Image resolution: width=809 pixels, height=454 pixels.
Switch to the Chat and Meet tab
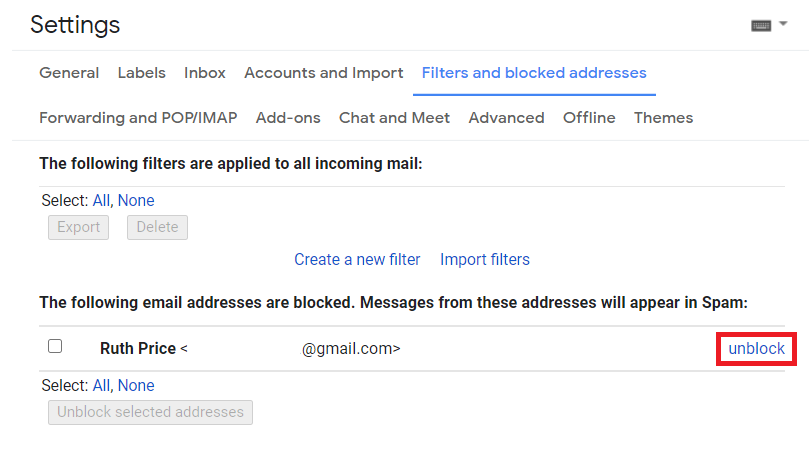click(x=394, y=118)
